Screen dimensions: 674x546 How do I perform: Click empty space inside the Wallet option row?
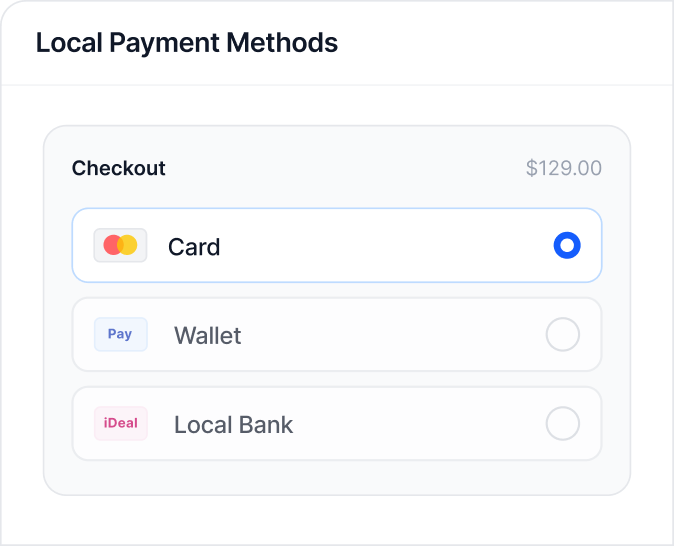[390, 334]
